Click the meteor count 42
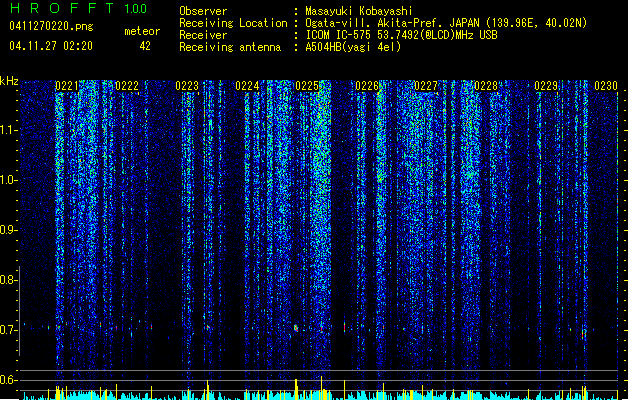This screenshot has height=400, width=629. pos(145,46)
